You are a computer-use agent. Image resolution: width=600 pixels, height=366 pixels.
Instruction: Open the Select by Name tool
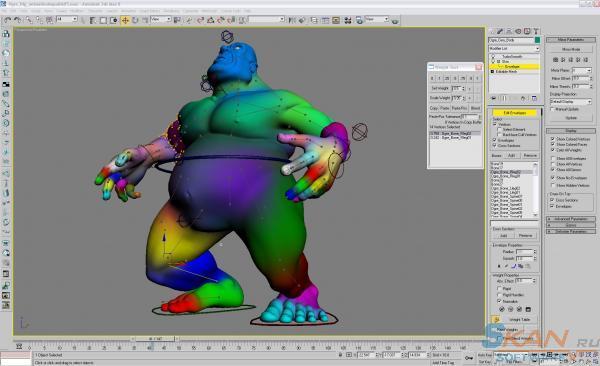click(x=93, y=20)
